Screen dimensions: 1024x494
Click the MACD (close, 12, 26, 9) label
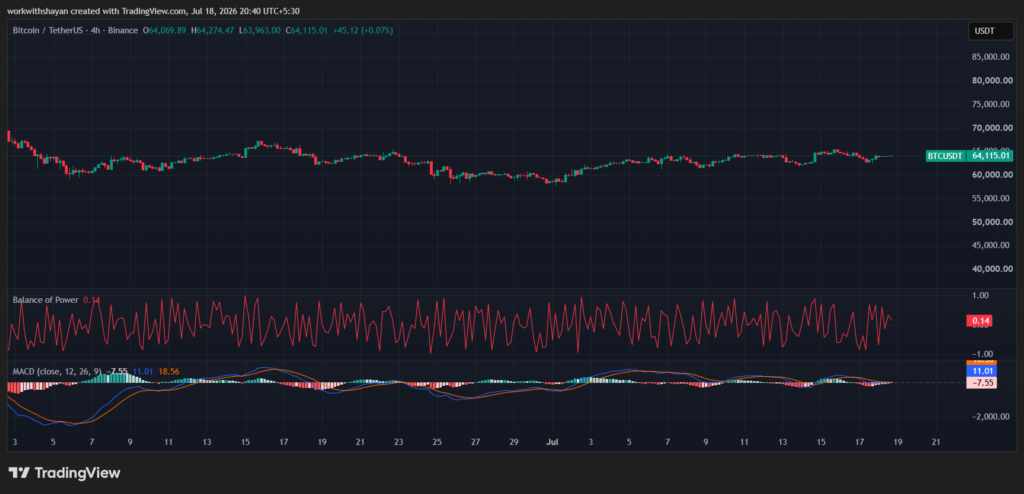(57, 371)
